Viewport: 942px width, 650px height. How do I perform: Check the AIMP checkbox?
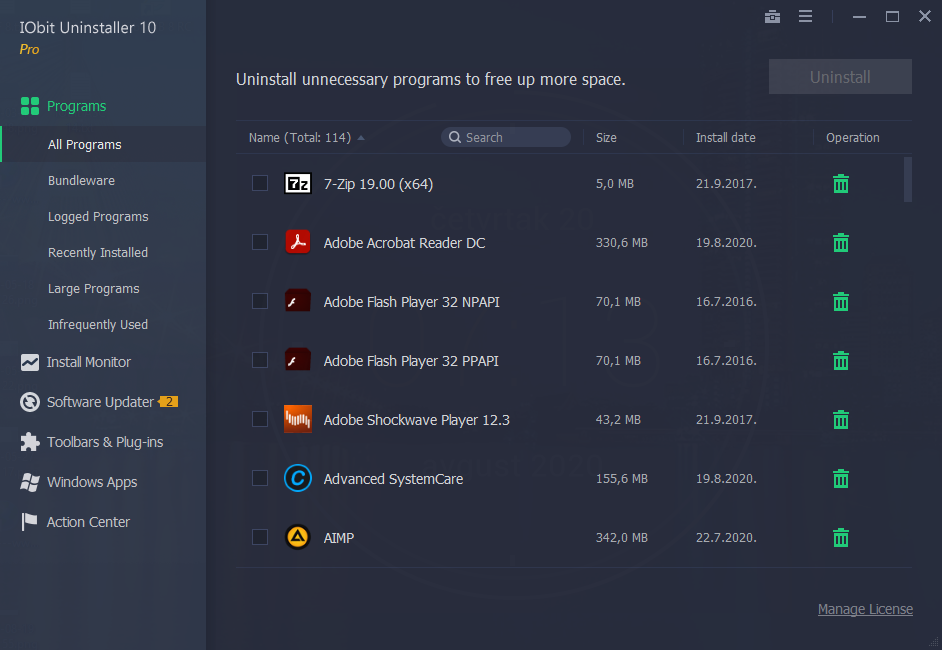click(260, 537)
